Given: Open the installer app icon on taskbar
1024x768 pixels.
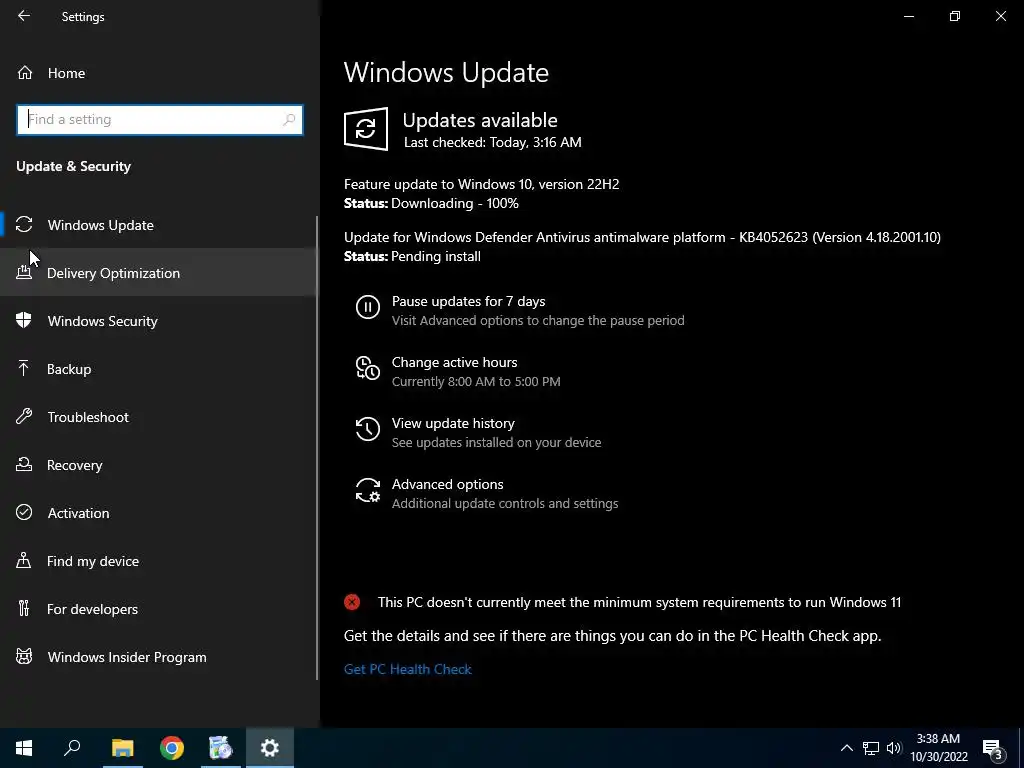Looking at the screenshot, I should 221,748.
